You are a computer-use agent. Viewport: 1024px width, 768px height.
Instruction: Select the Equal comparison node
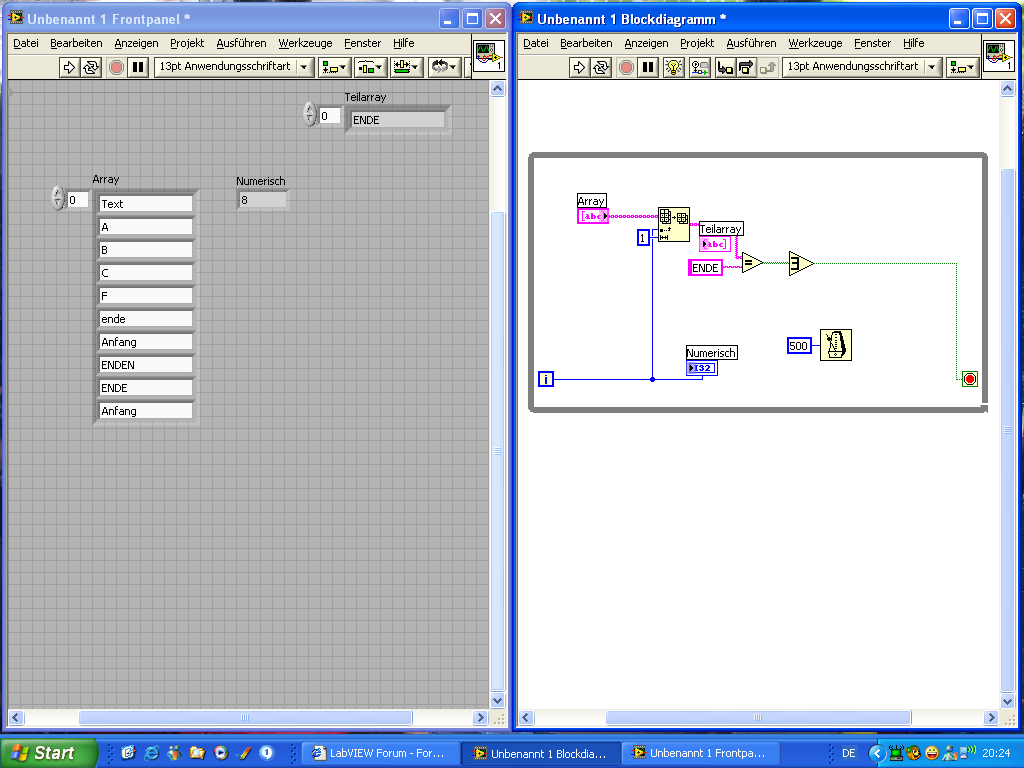(752, 263)
